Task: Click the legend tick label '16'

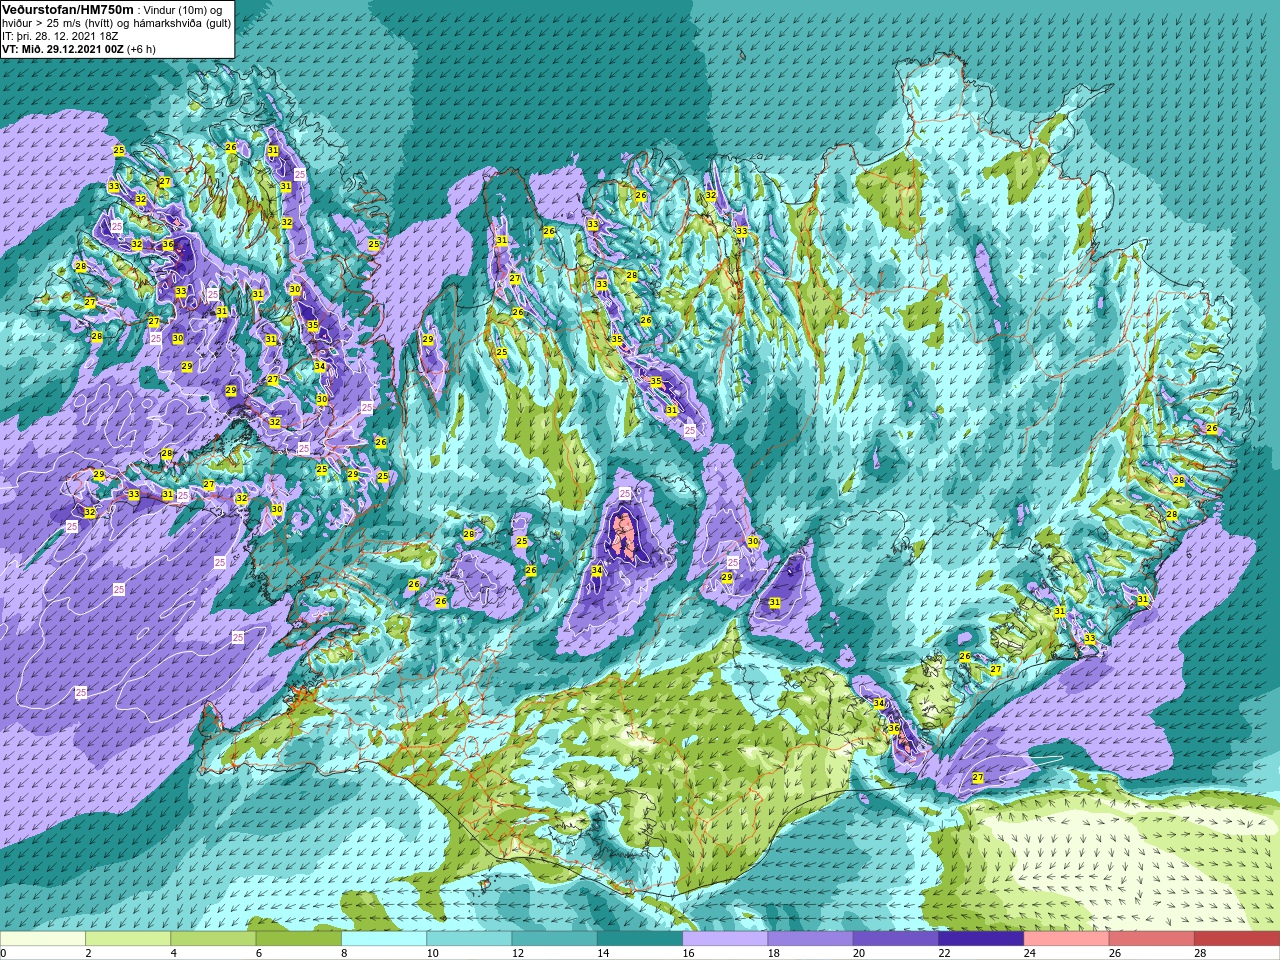Action: coord(689,953)
